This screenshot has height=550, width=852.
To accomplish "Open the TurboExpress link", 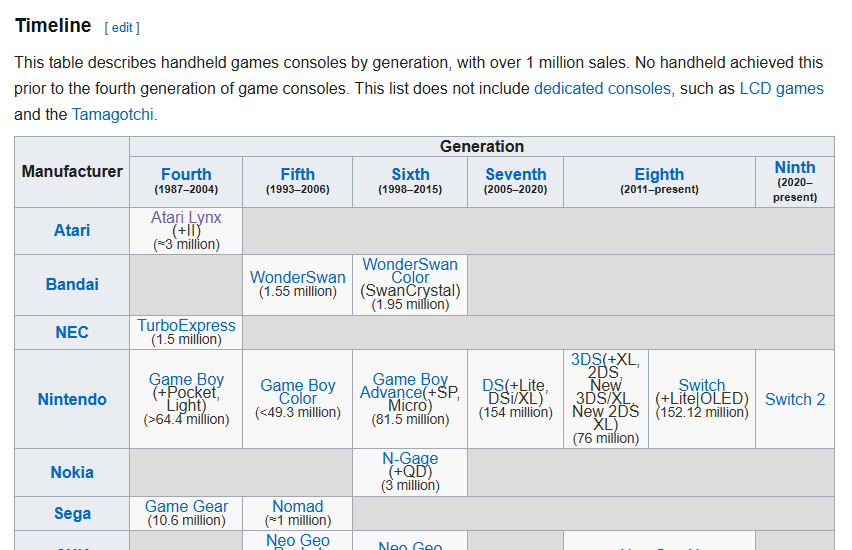I will point(186,325).
